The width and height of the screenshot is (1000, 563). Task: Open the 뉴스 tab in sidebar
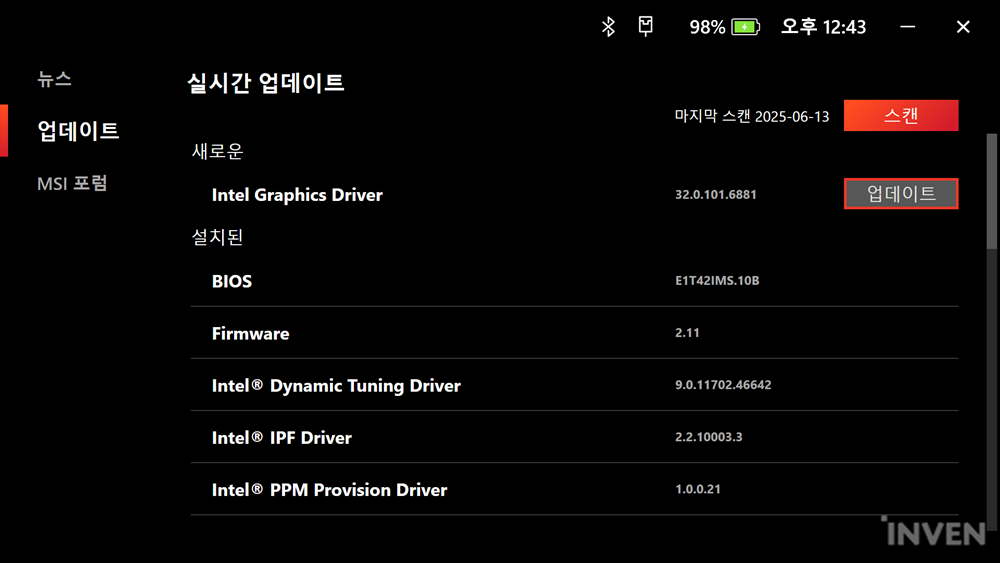click(x=54, y=79)
